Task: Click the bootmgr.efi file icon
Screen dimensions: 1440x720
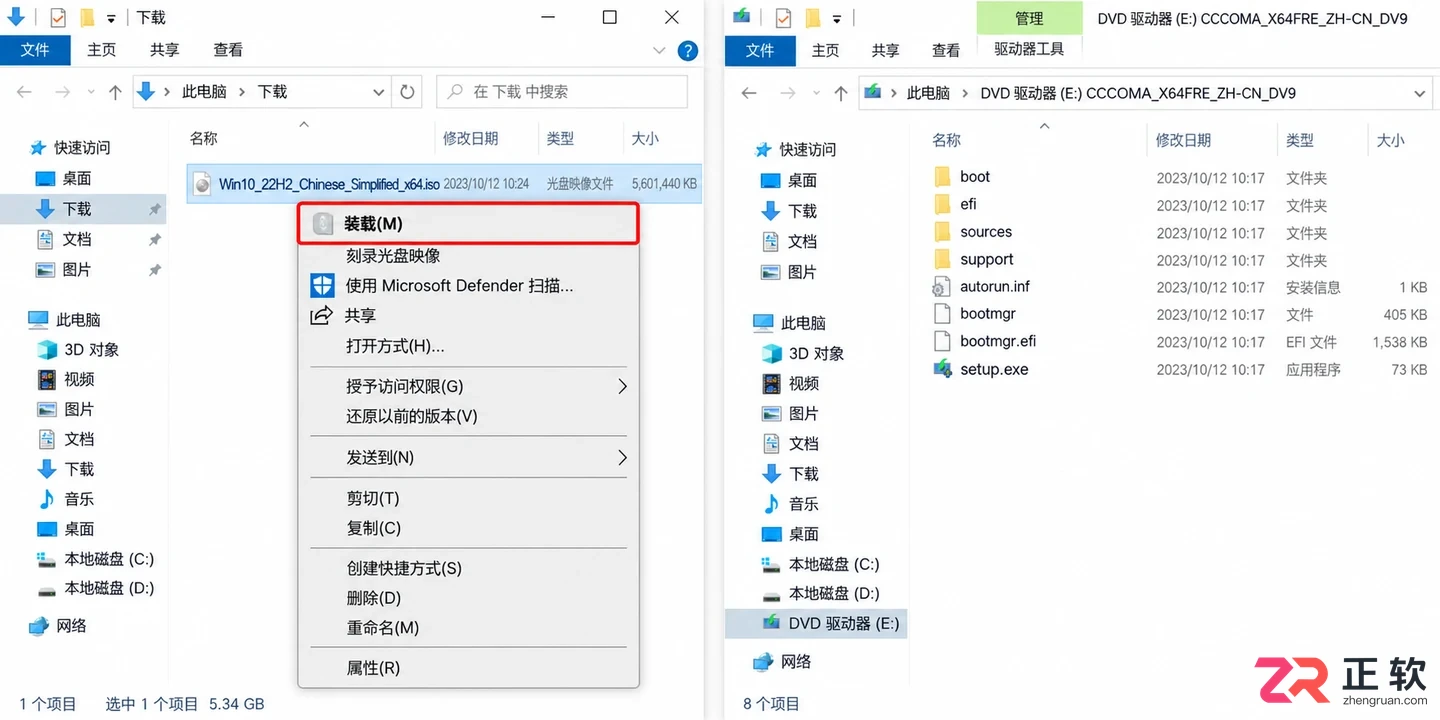Action: 942,341
